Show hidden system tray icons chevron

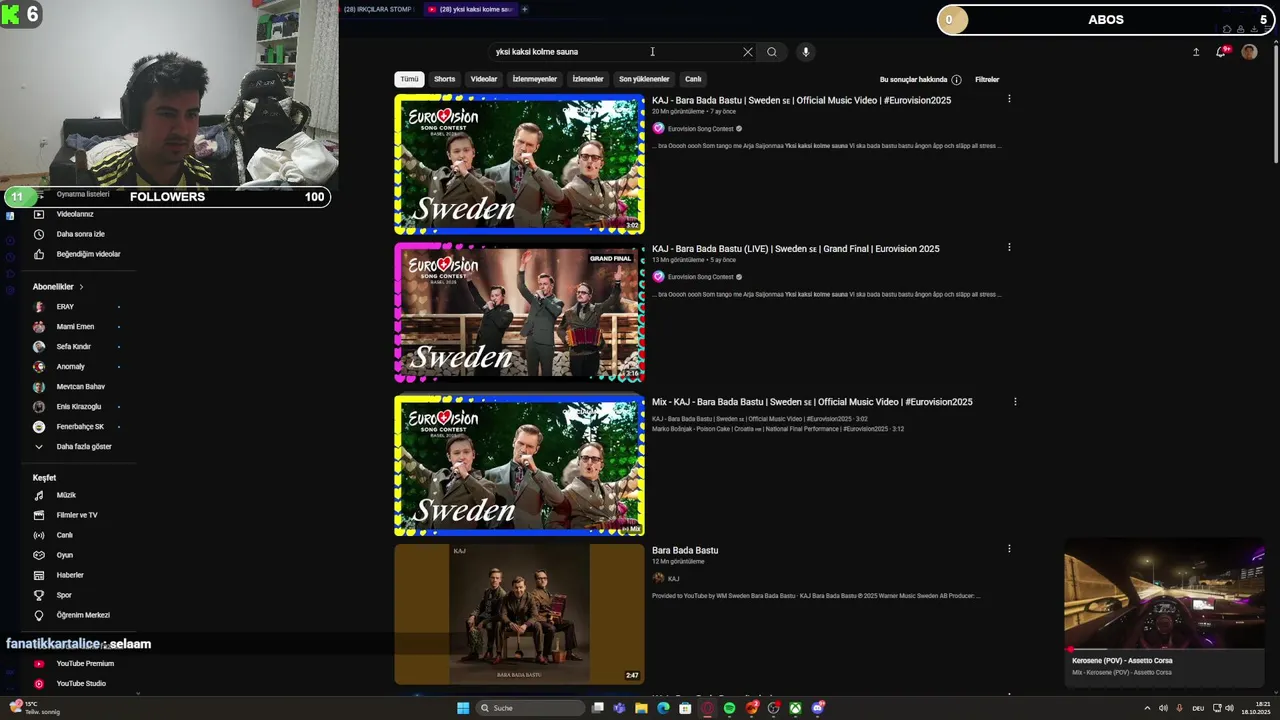pyautogui.click(x=1147, y=708)
